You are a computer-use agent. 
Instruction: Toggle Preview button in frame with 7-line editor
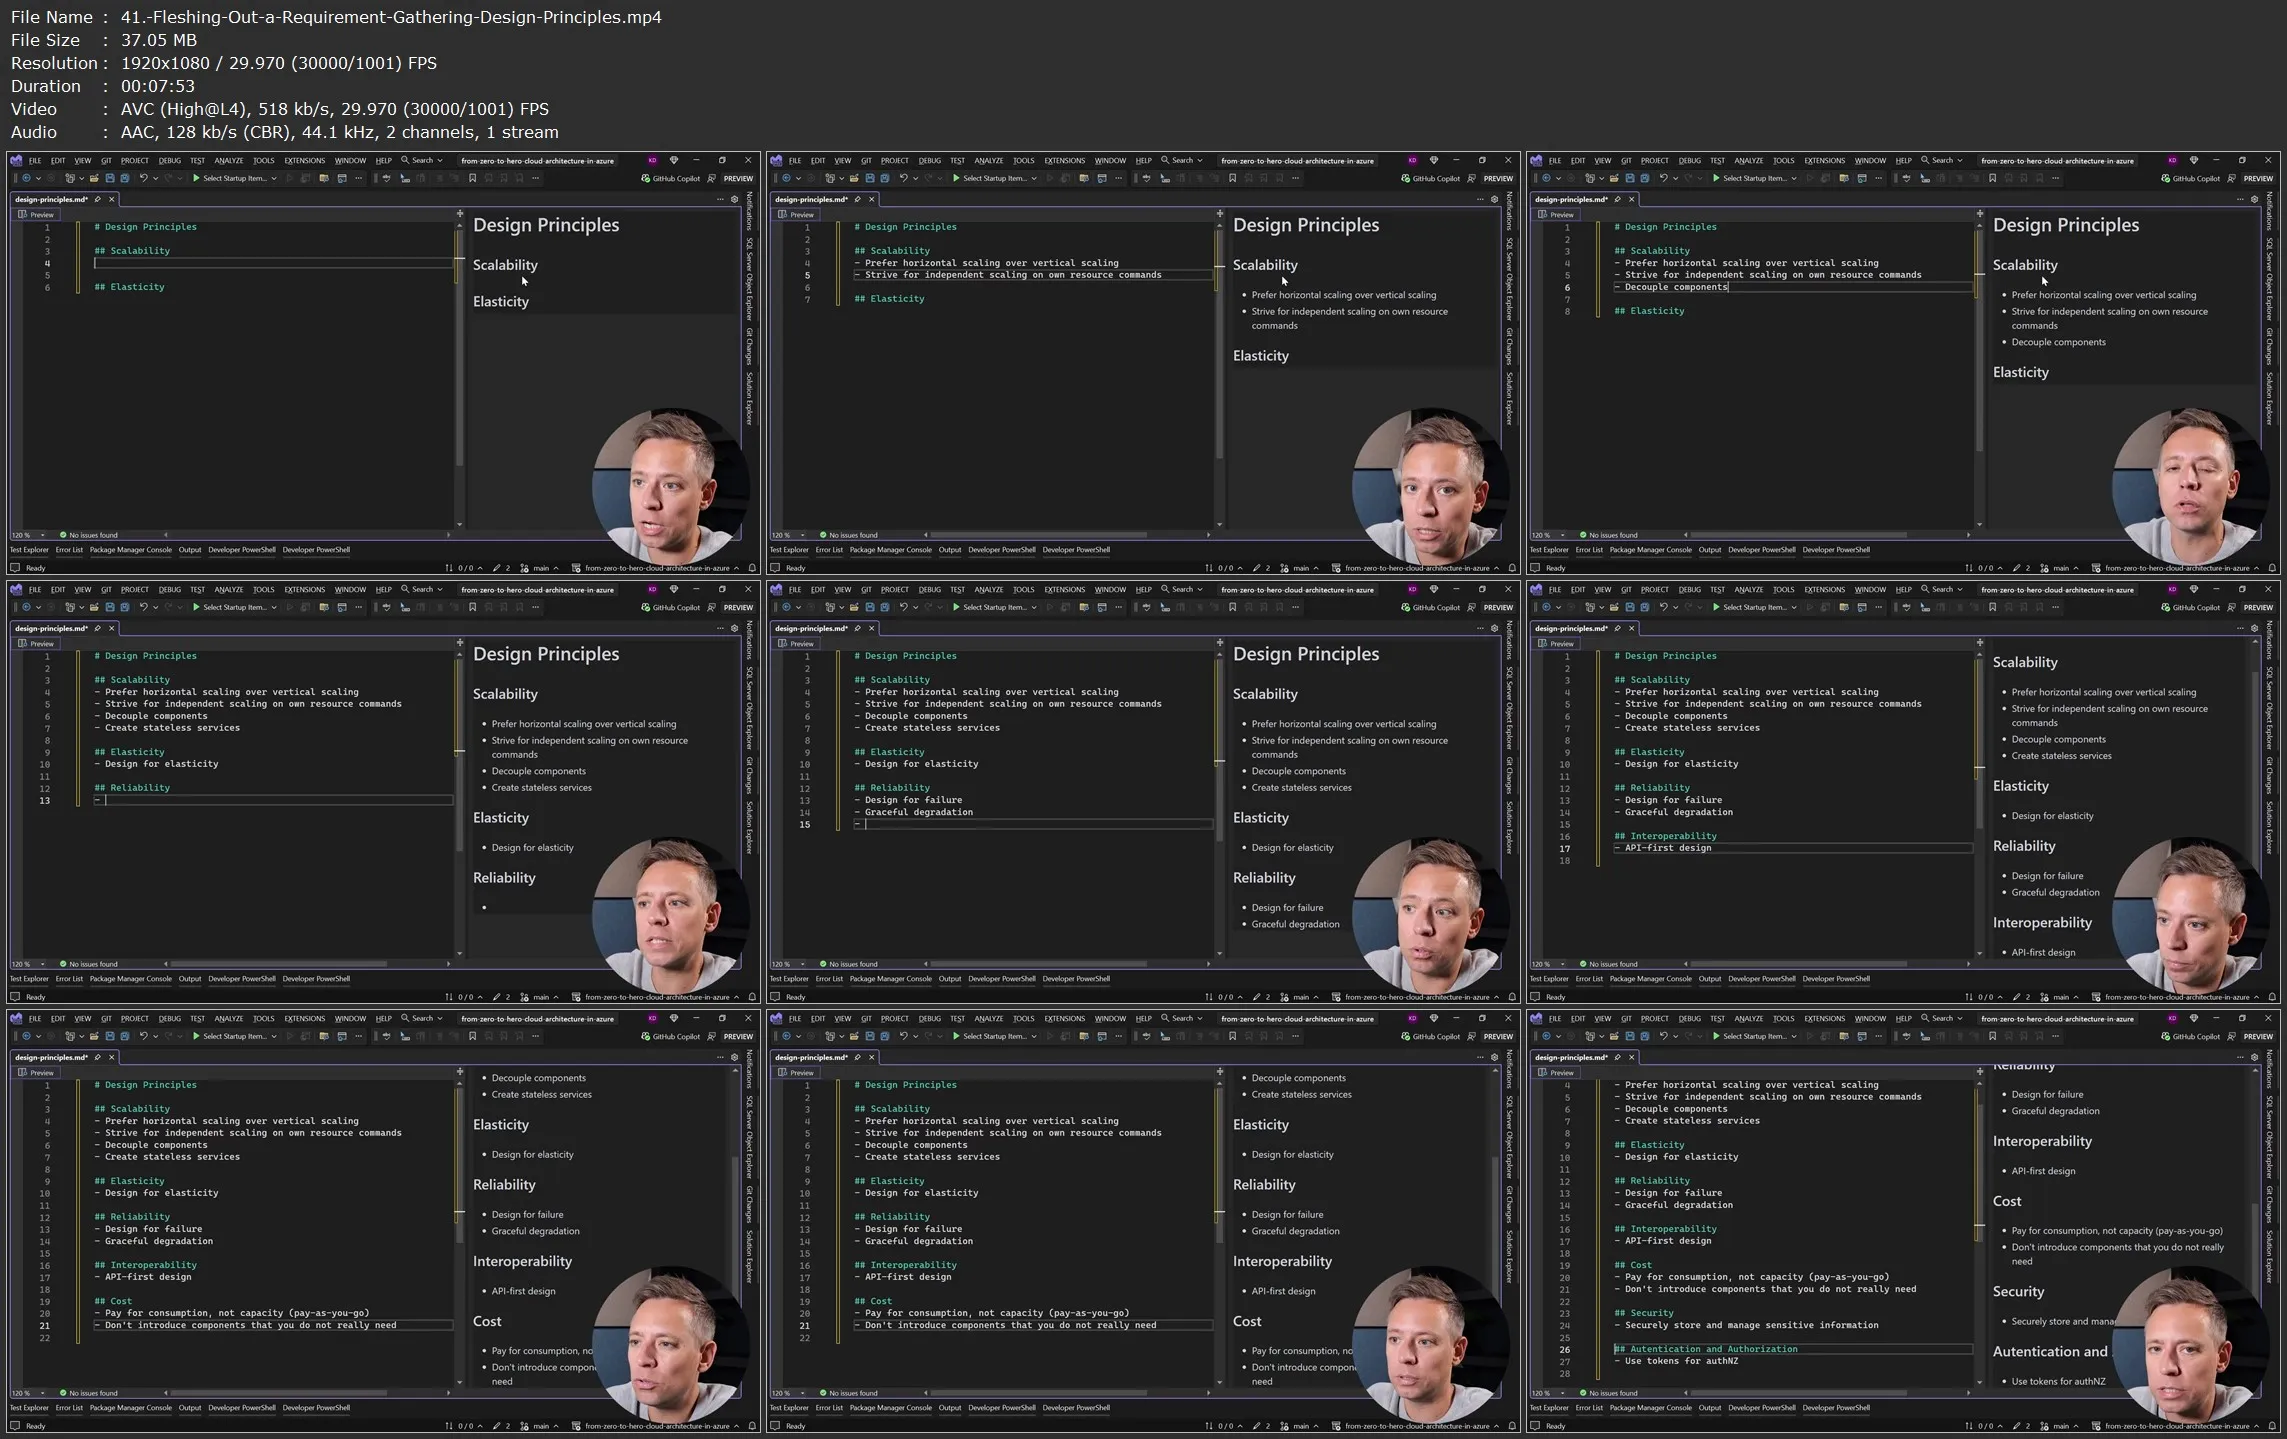coord(796,215)
